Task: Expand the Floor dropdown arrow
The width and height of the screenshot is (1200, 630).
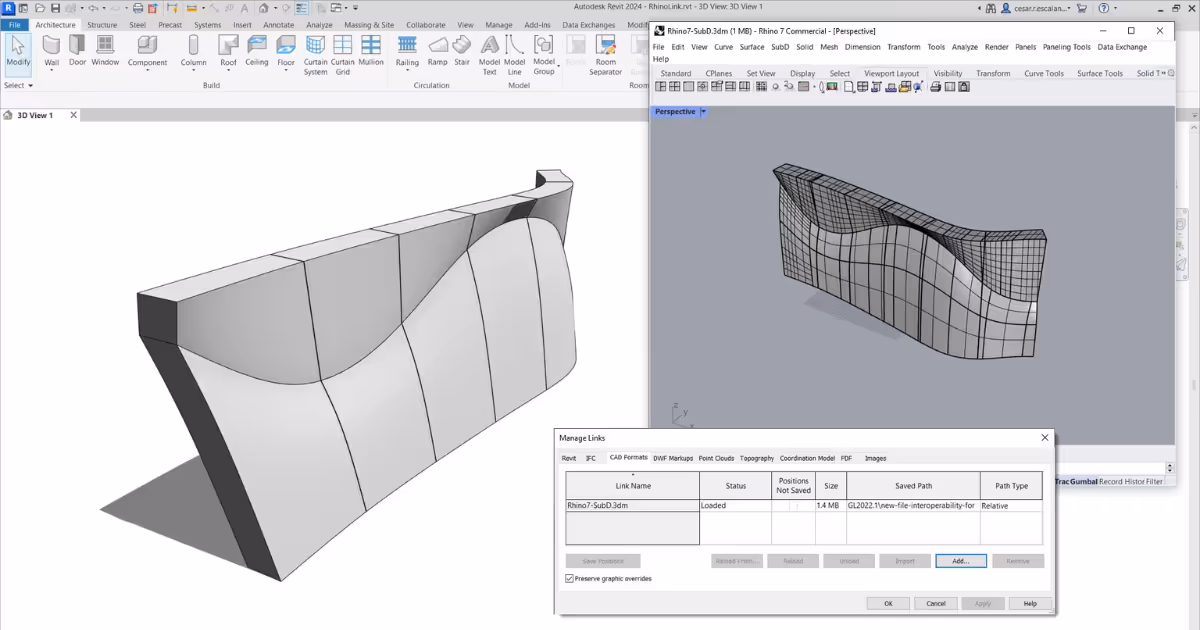Action: pos(286,69)
